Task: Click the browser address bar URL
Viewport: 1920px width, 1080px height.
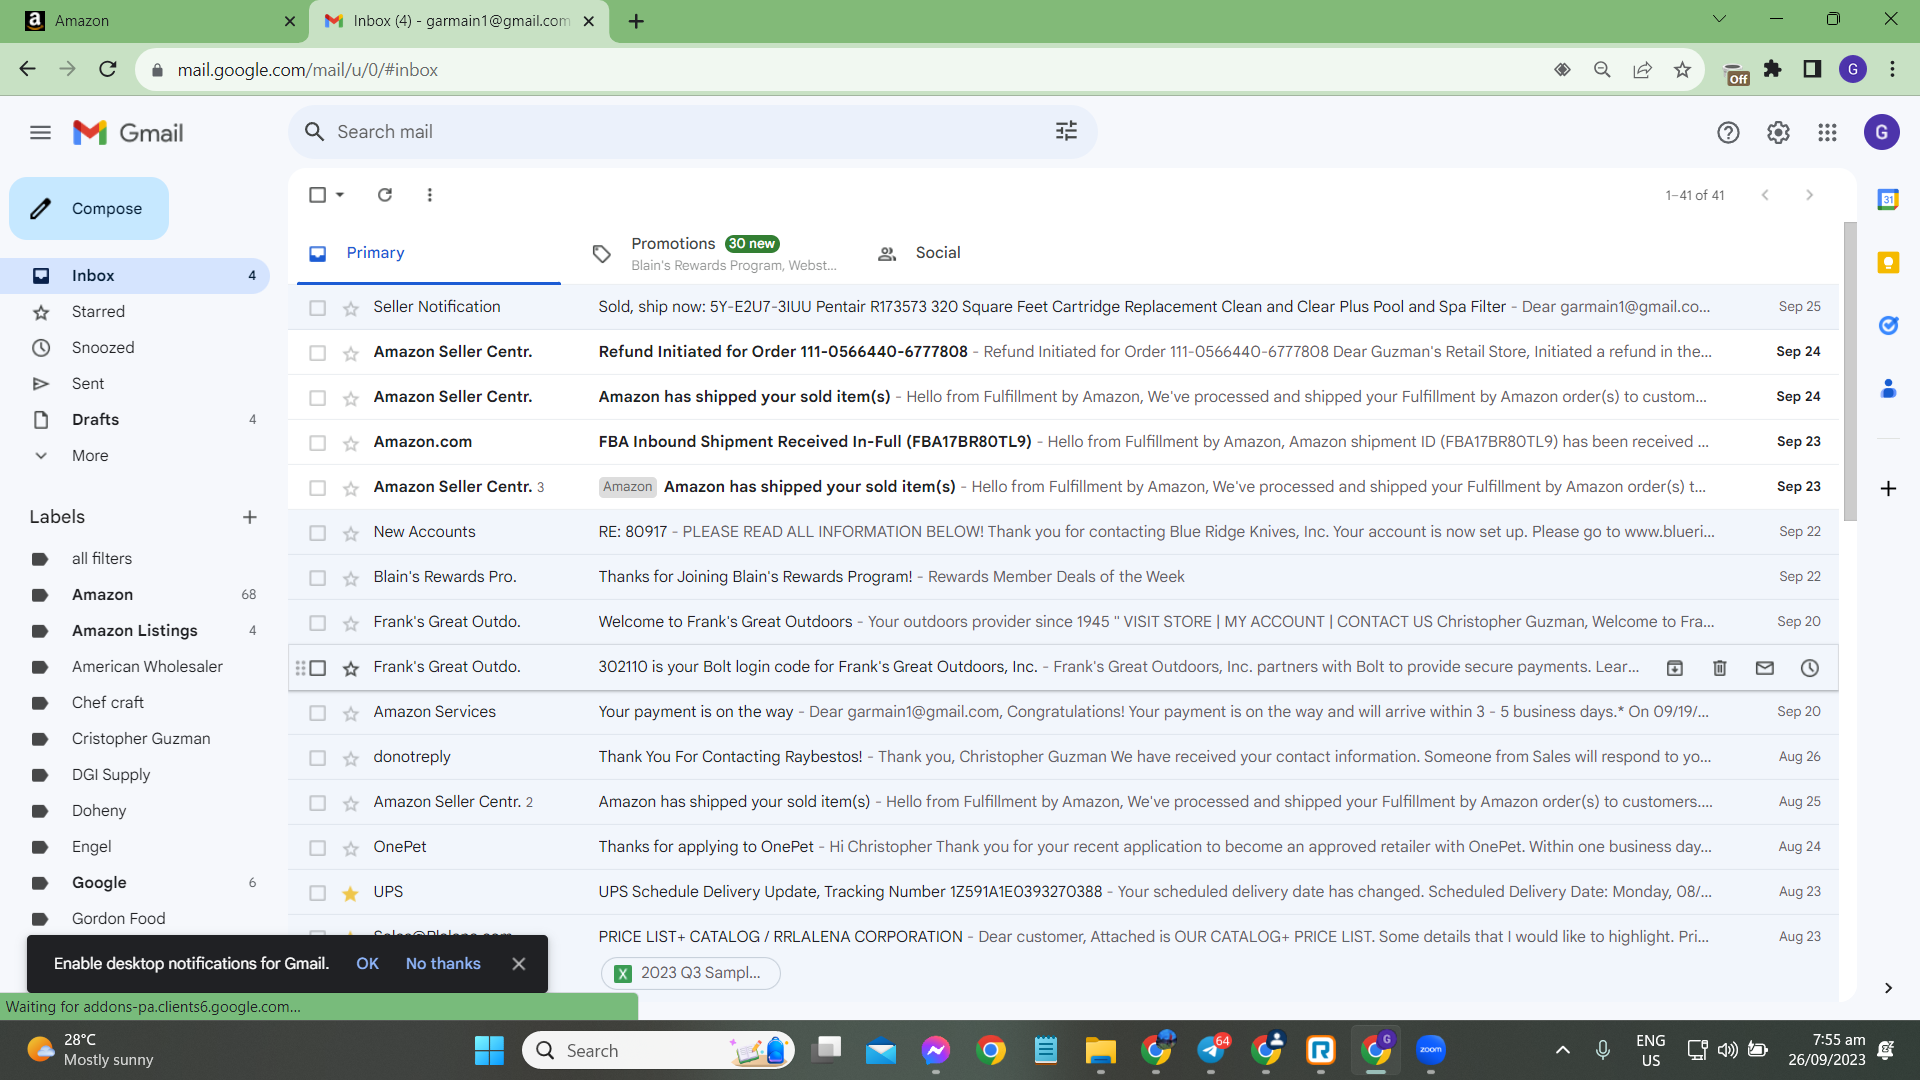Action: click(307, 70)
